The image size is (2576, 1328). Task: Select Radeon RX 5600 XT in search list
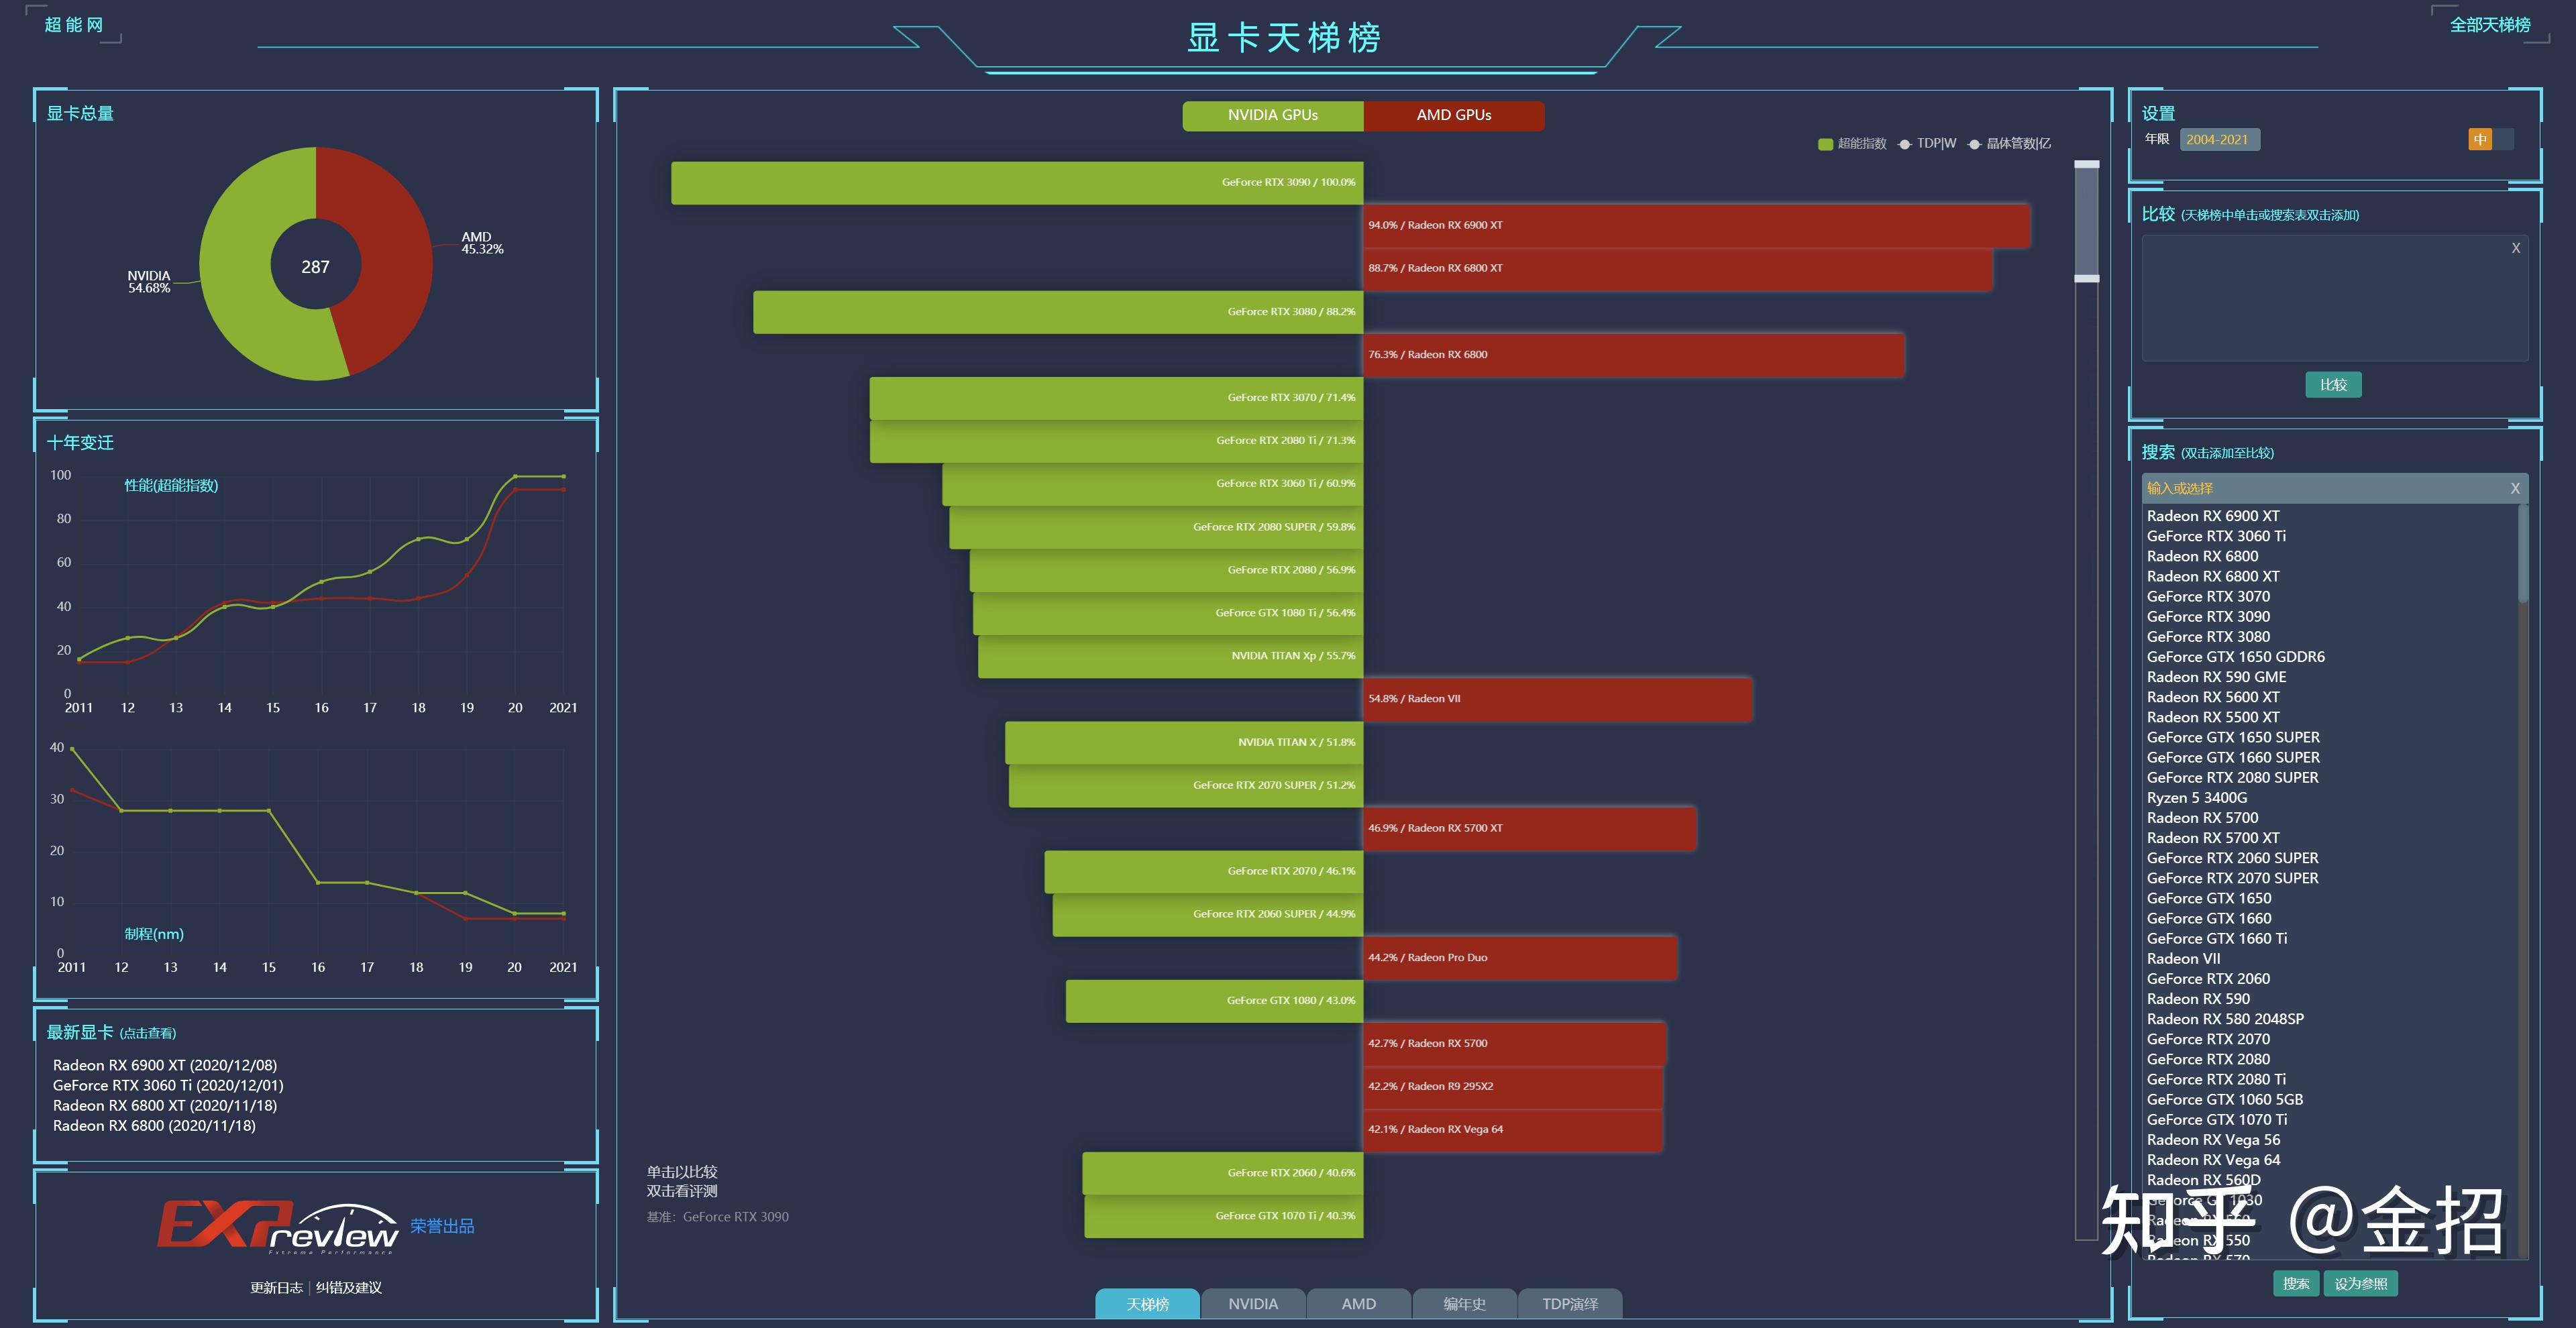coord(2213,697)
